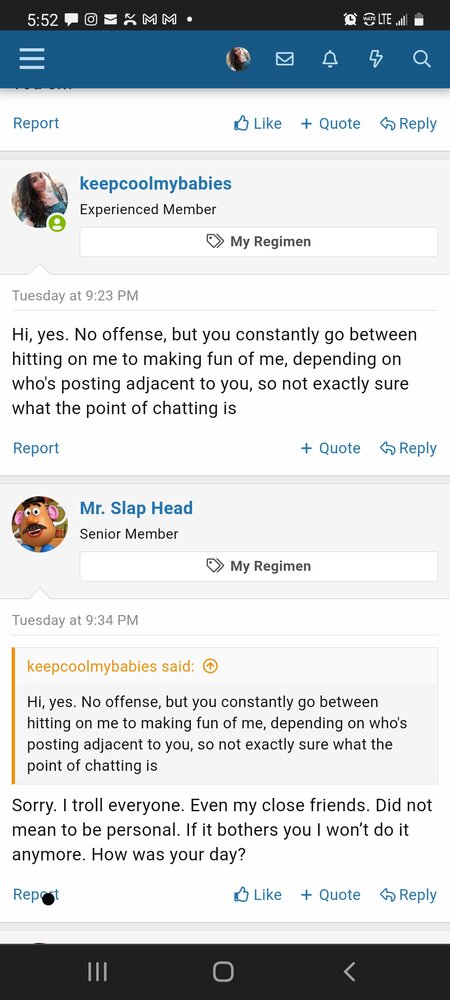
Task: Open Mr. Slap Head profile username link
Action: pos(136,508)
